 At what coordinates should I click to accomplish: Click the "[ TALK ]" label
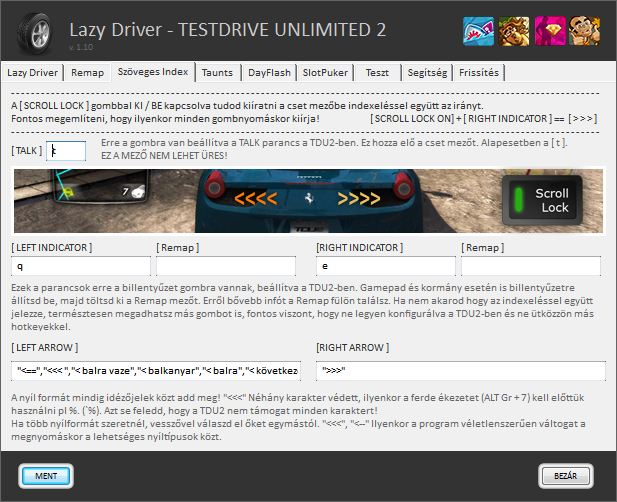26,151
